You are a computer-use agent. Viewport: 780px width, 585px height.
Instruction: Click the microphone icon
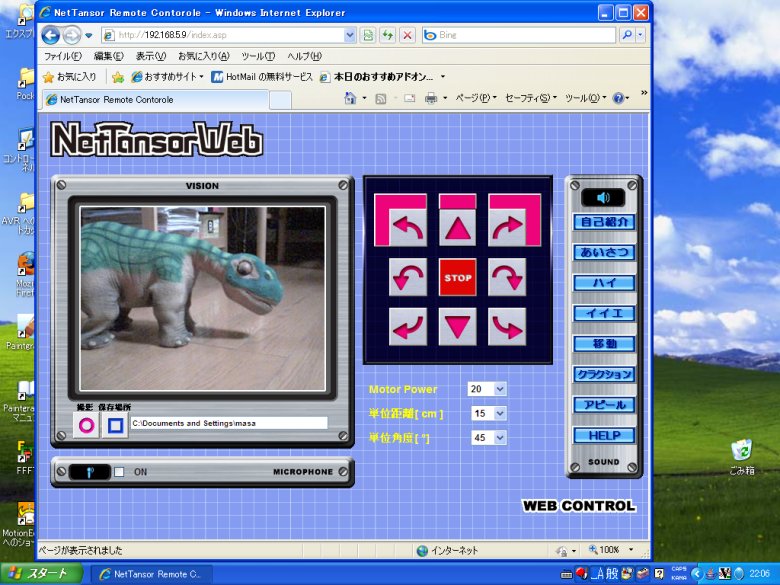(x=90, y=472)
